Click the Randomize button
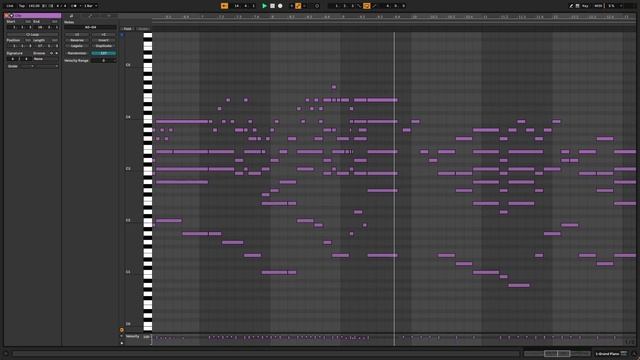Screen dimensions: 640x360 [77, 53]
